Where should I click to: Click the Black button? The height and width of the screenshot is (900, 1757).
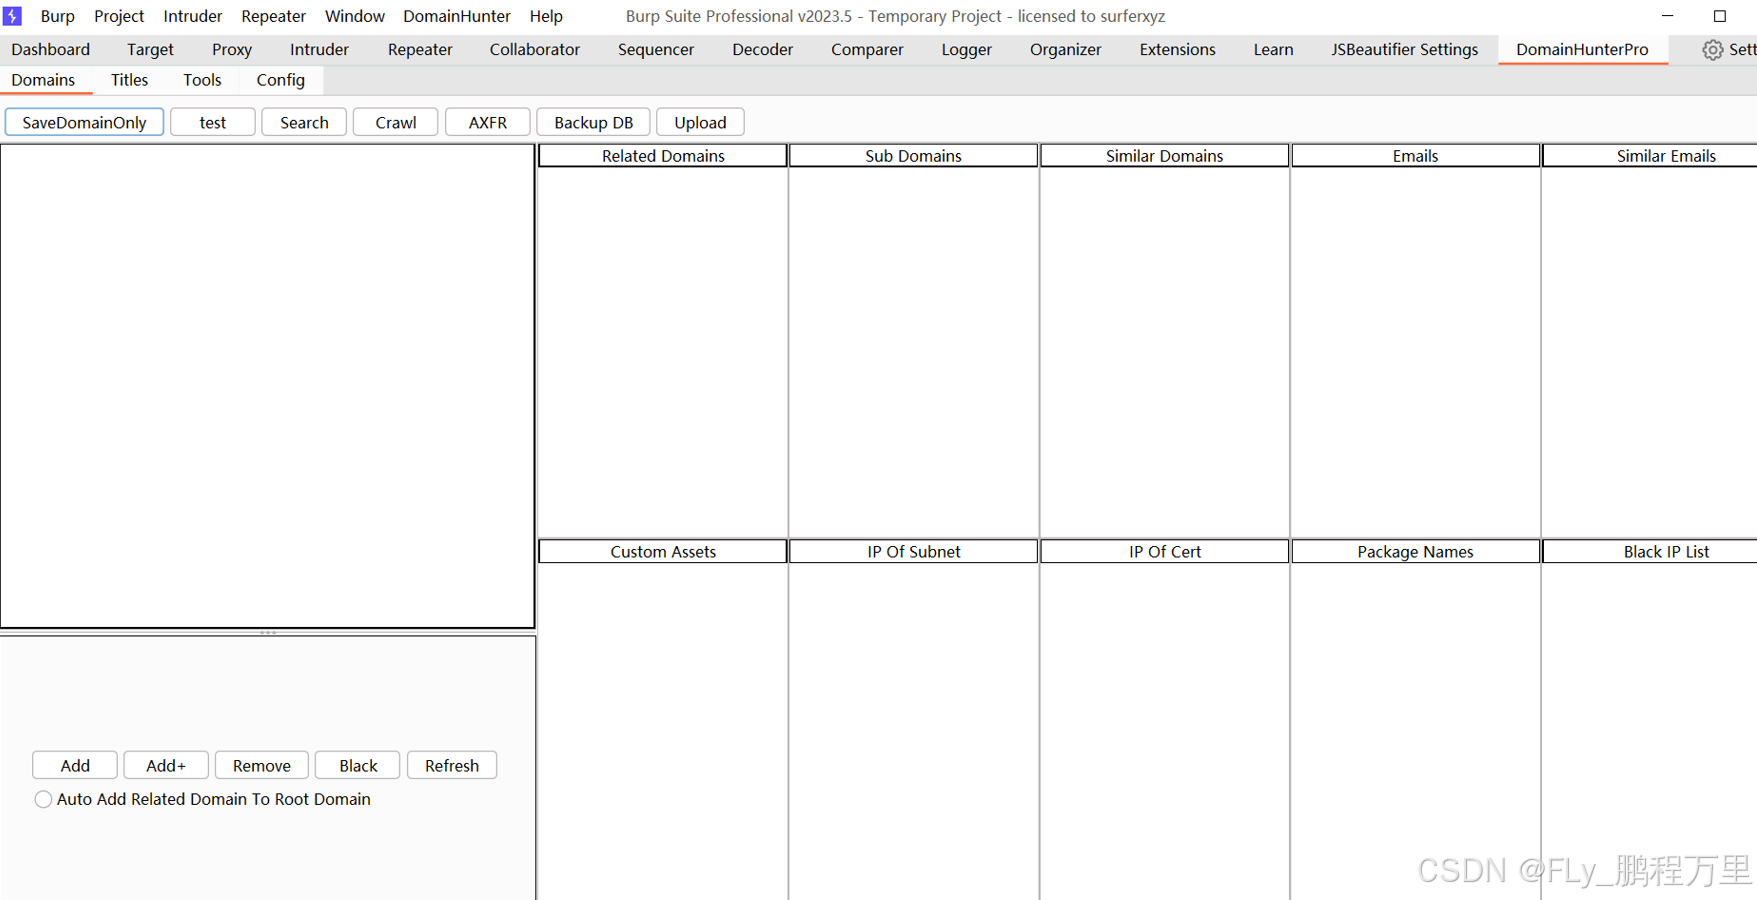(358, 765)
